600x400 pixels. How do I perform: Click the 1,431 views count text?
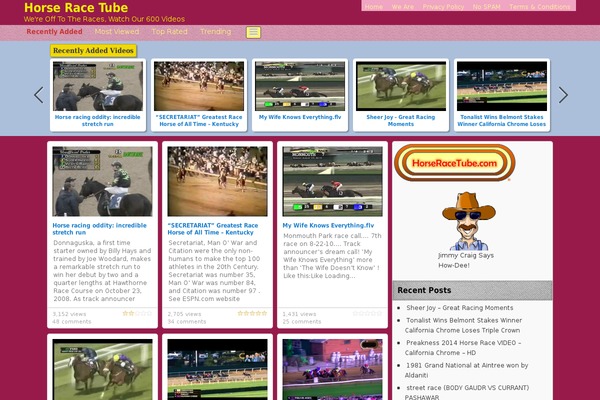[x=299, y=314]
